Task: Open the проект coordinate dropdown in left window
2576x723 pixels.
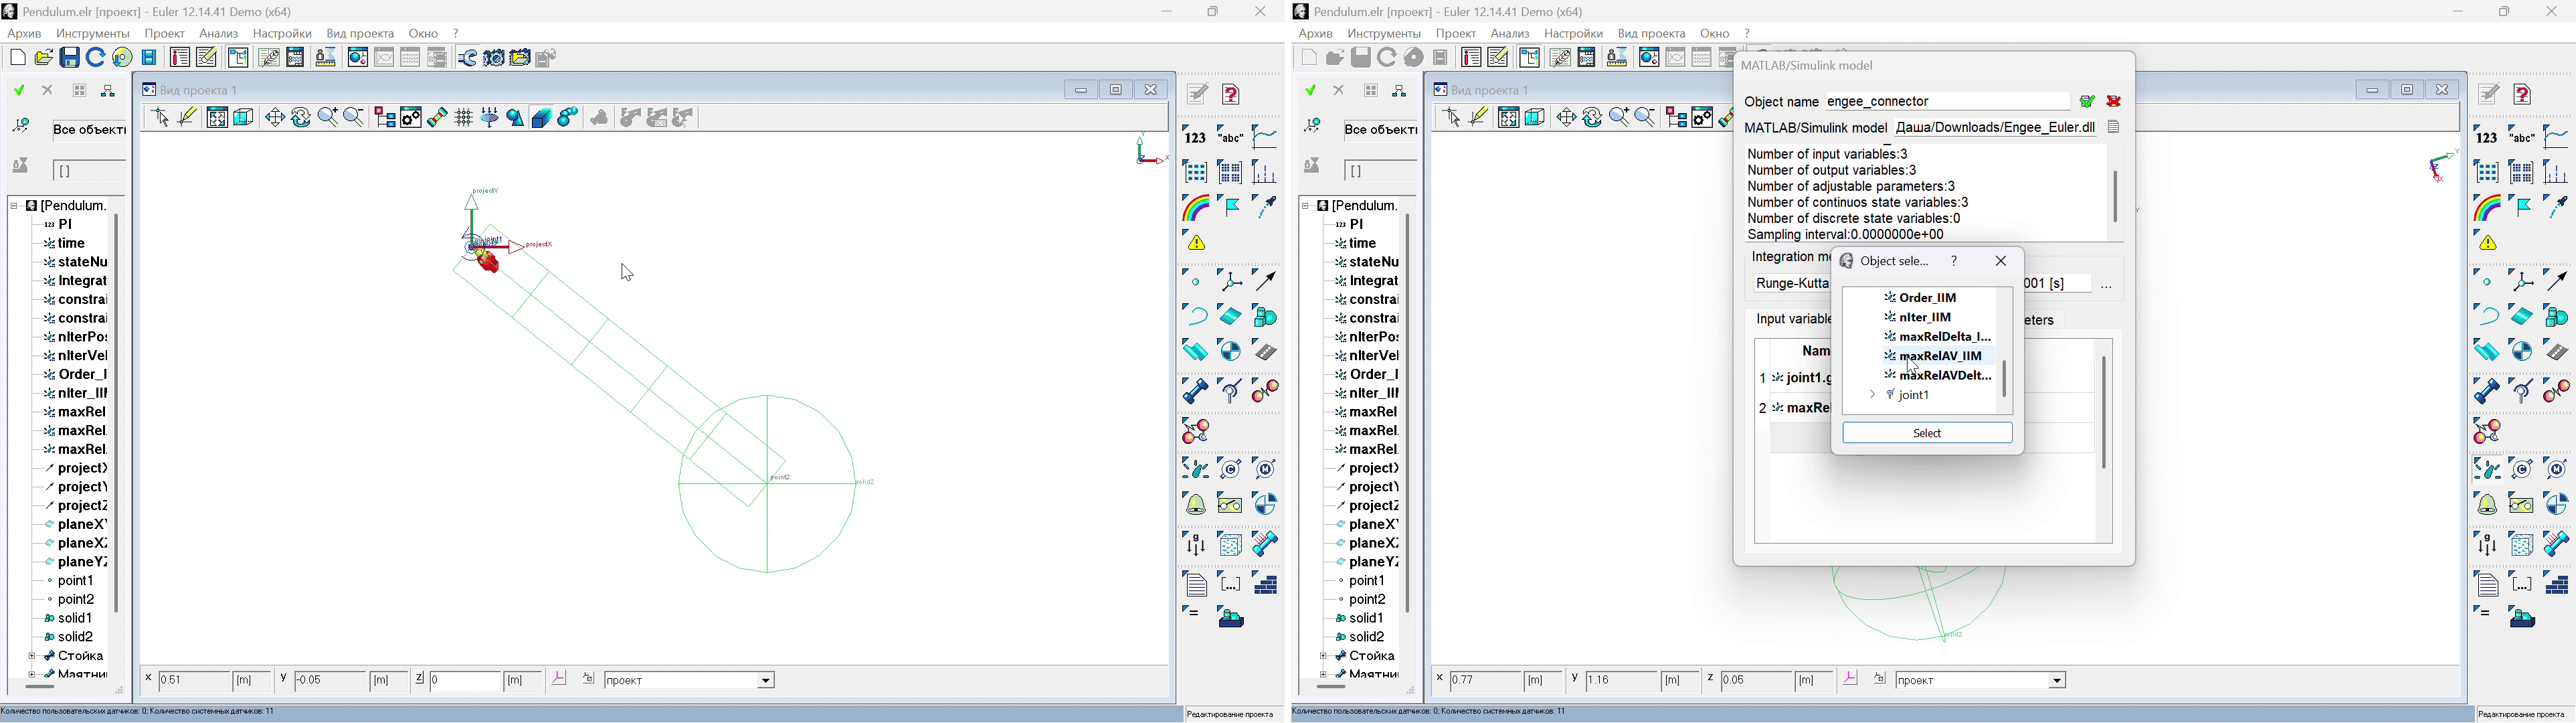Action: [766, 681]
